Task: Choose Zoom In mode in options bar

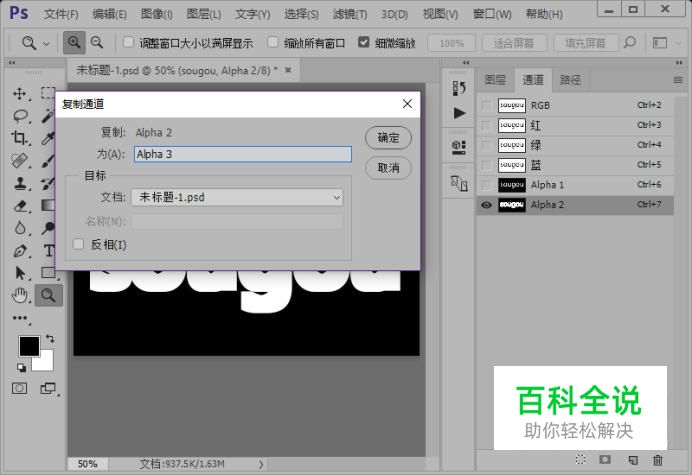Action: click(x=74, y=43)
